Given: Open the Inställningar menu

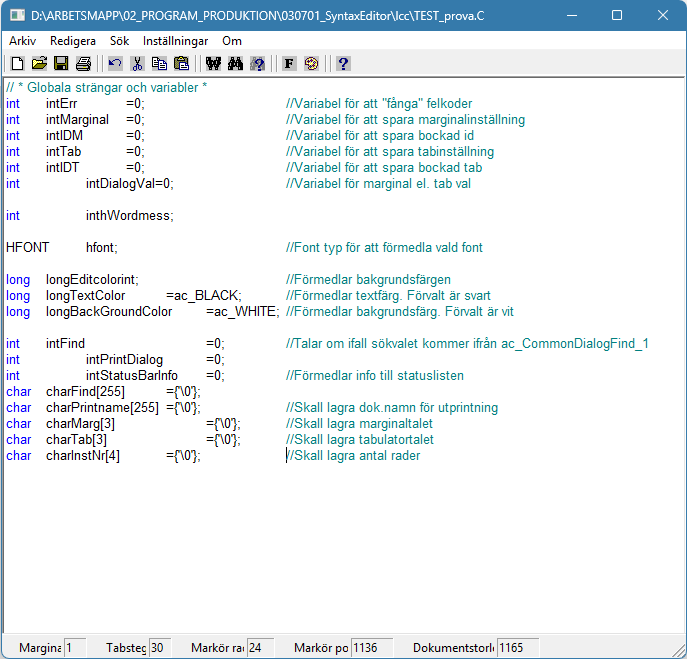Looking at the screenshot, I should click(x=175, y=41).
